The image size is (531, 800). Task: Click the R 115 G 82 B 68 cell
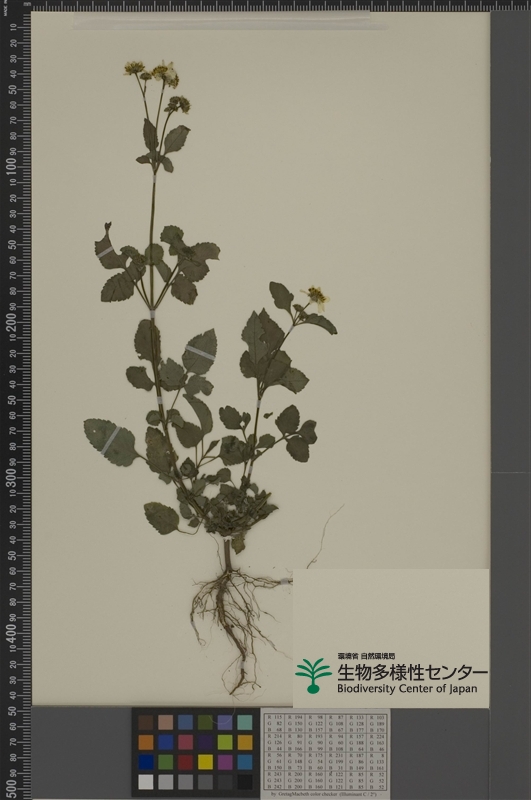tap(273, 723)
